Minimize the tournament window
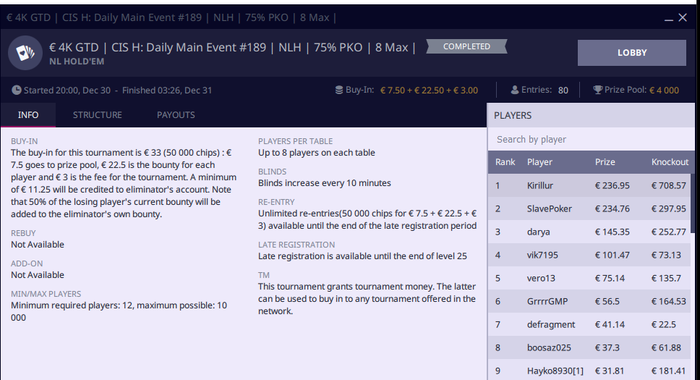This screenshot has height=380, width=700. point(668,19)
